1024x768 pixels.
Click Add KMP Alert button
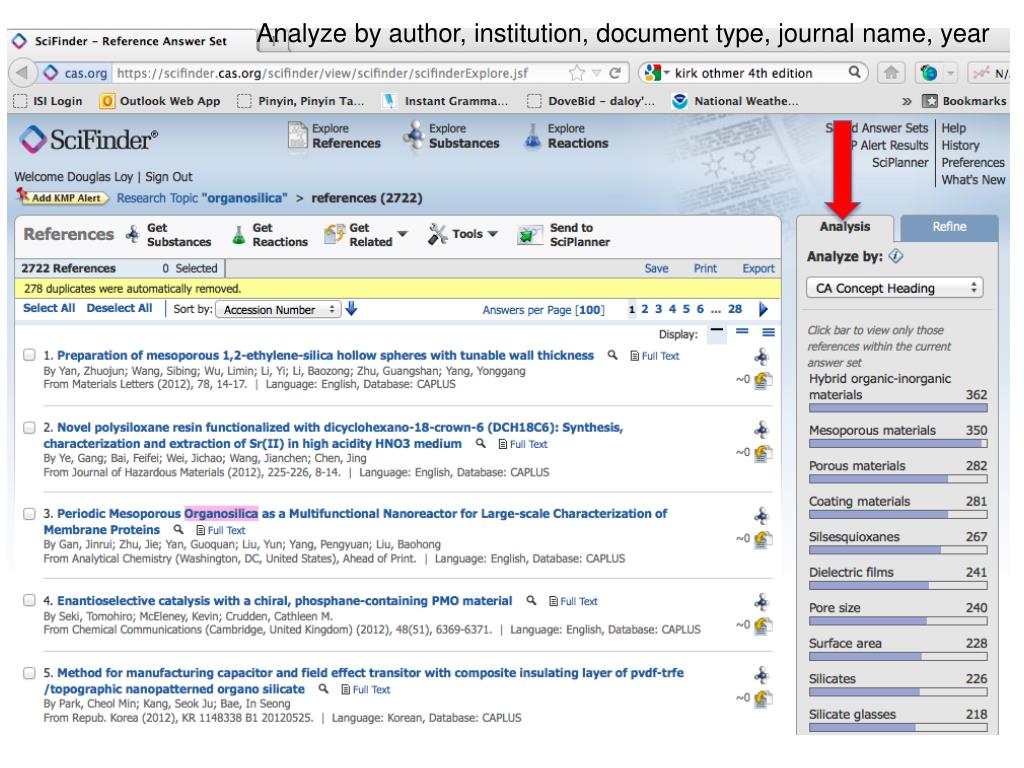click(62, 197)
